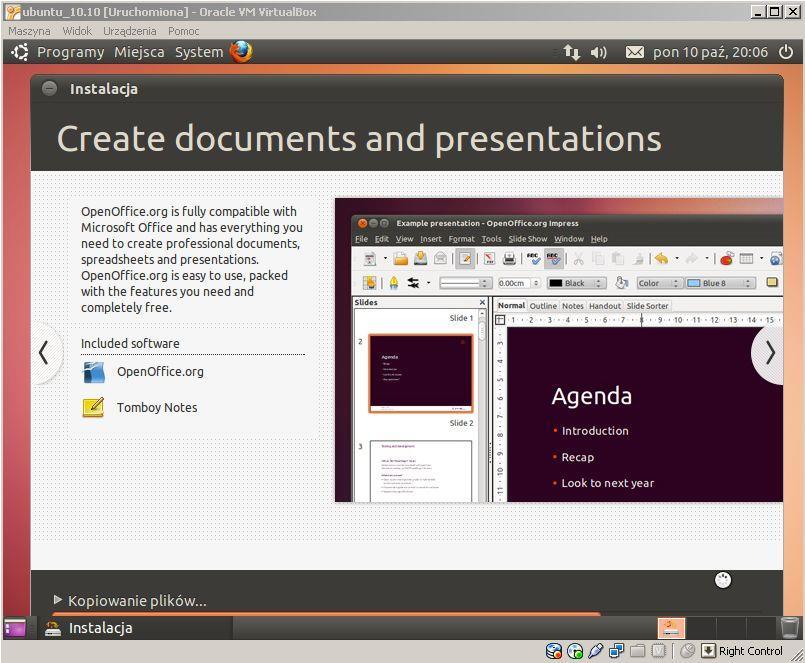Open the Pomoc menu
This screenshot has width=805, height=663.
click(x=183, y=31)
